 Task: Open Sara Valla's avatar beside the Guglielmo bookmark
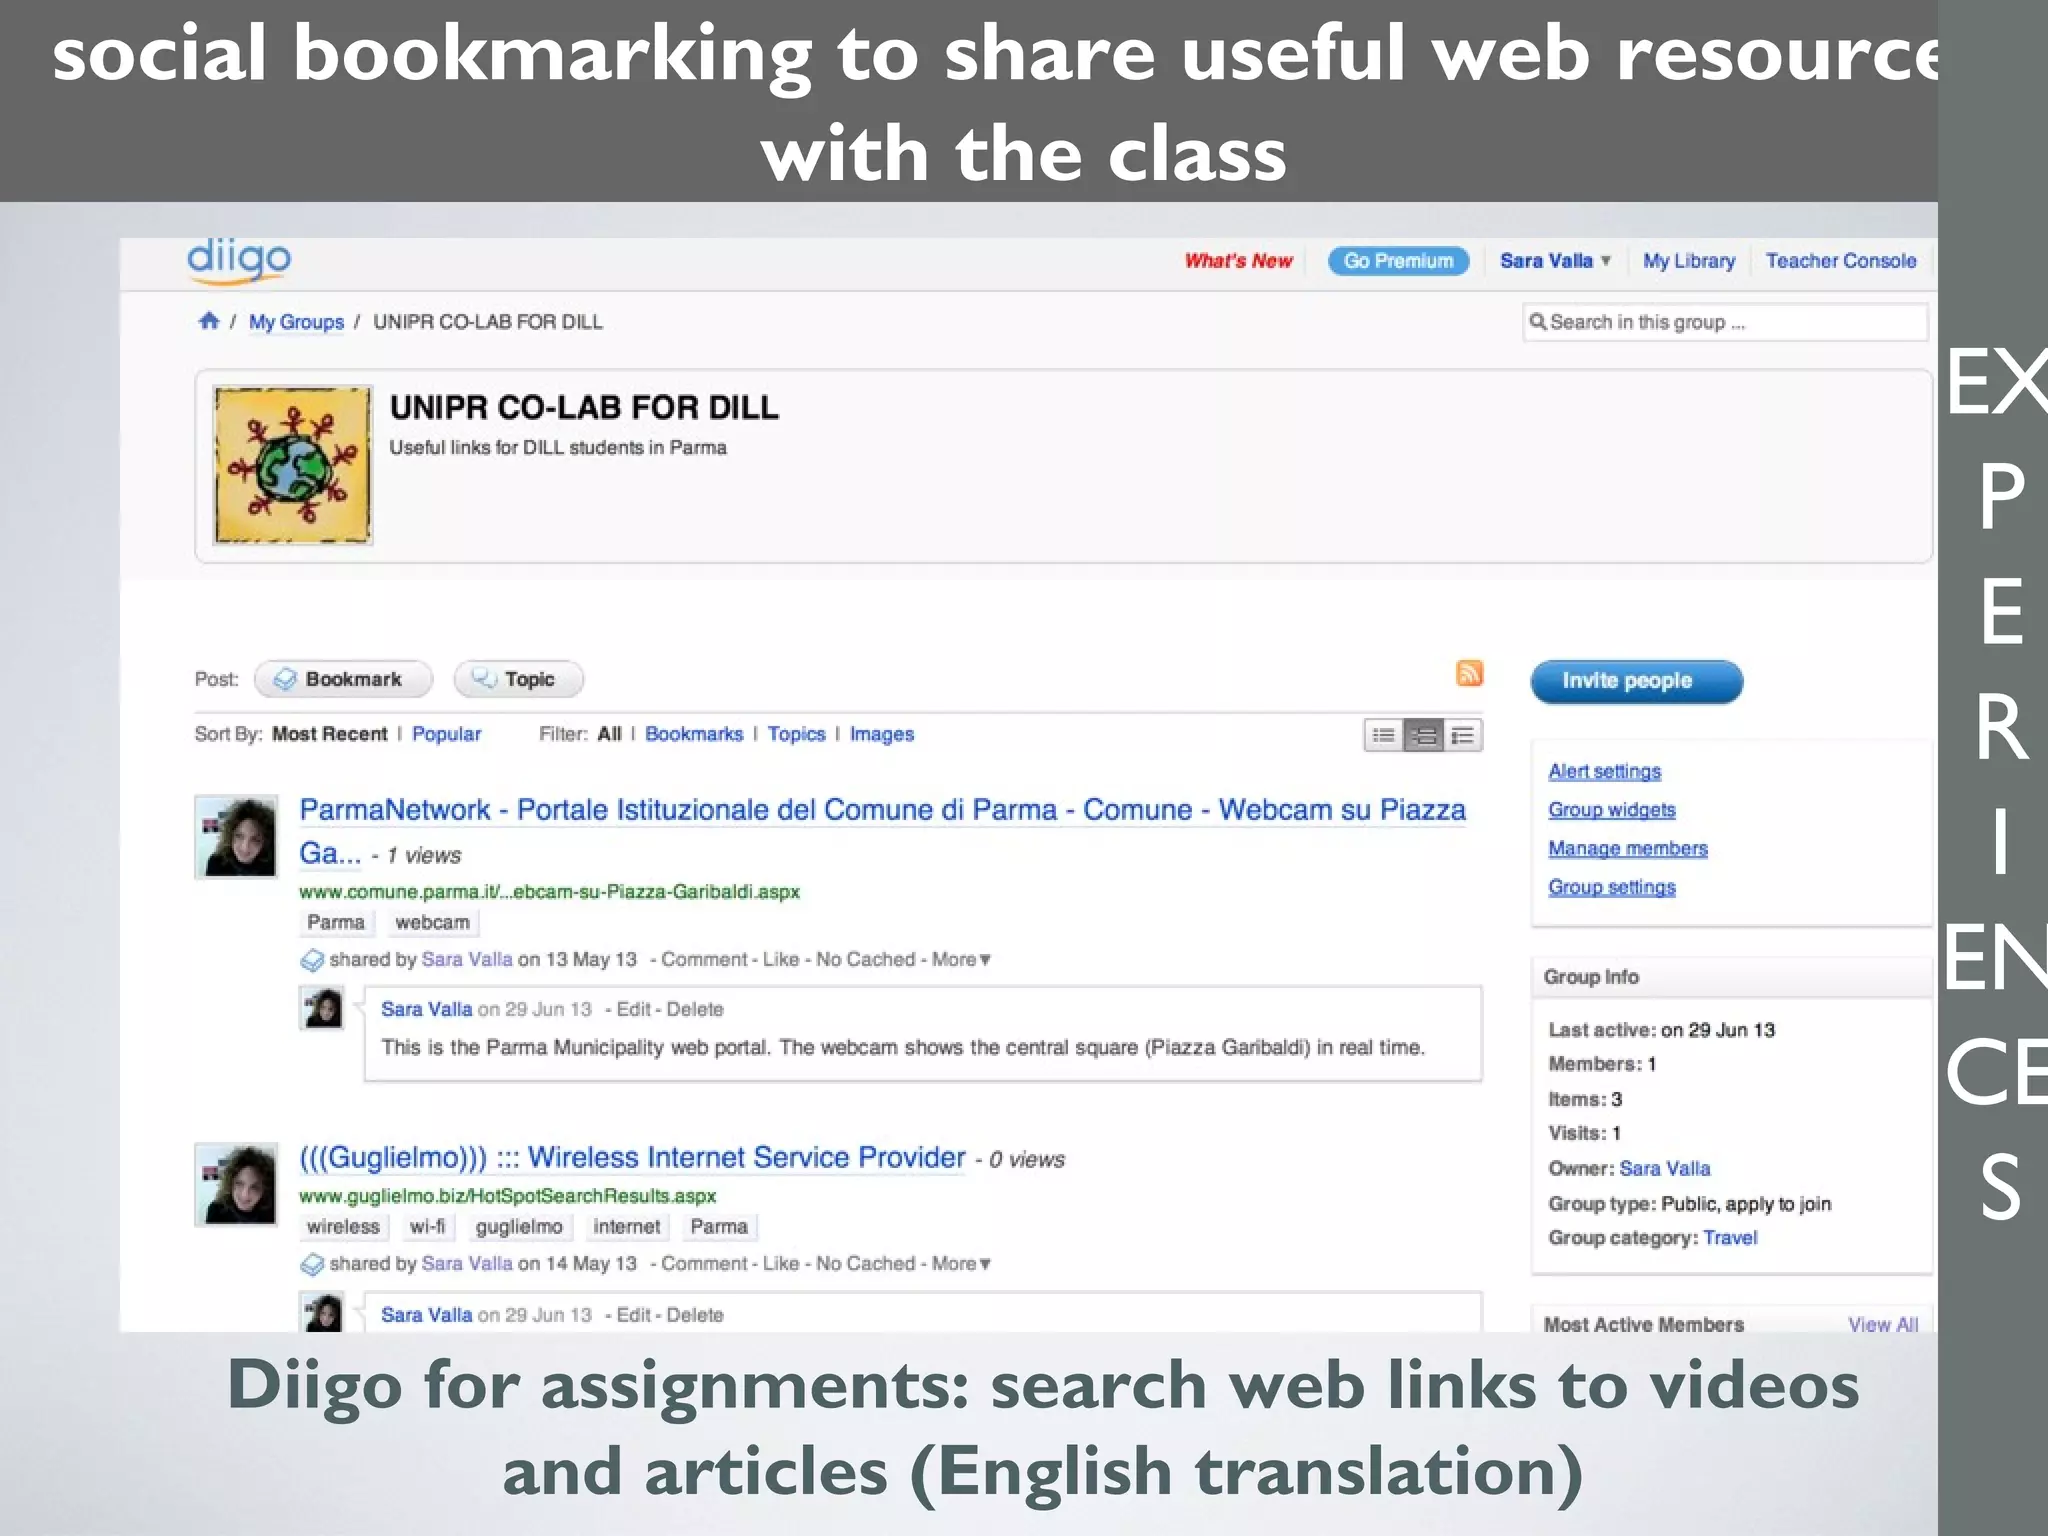tap(236, 1184)
